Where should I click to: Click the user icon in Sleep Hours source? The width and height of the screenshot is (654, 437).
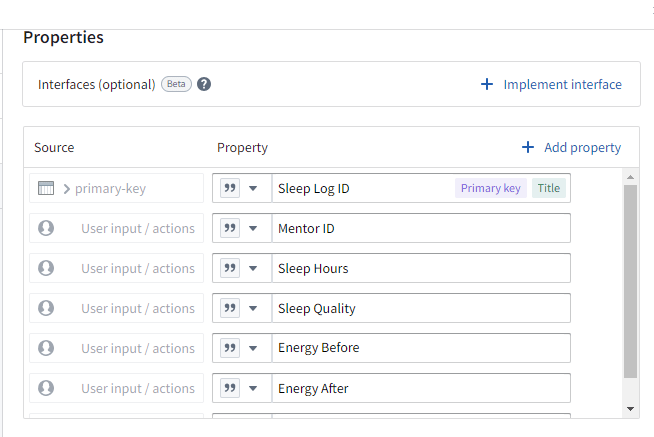46,268
